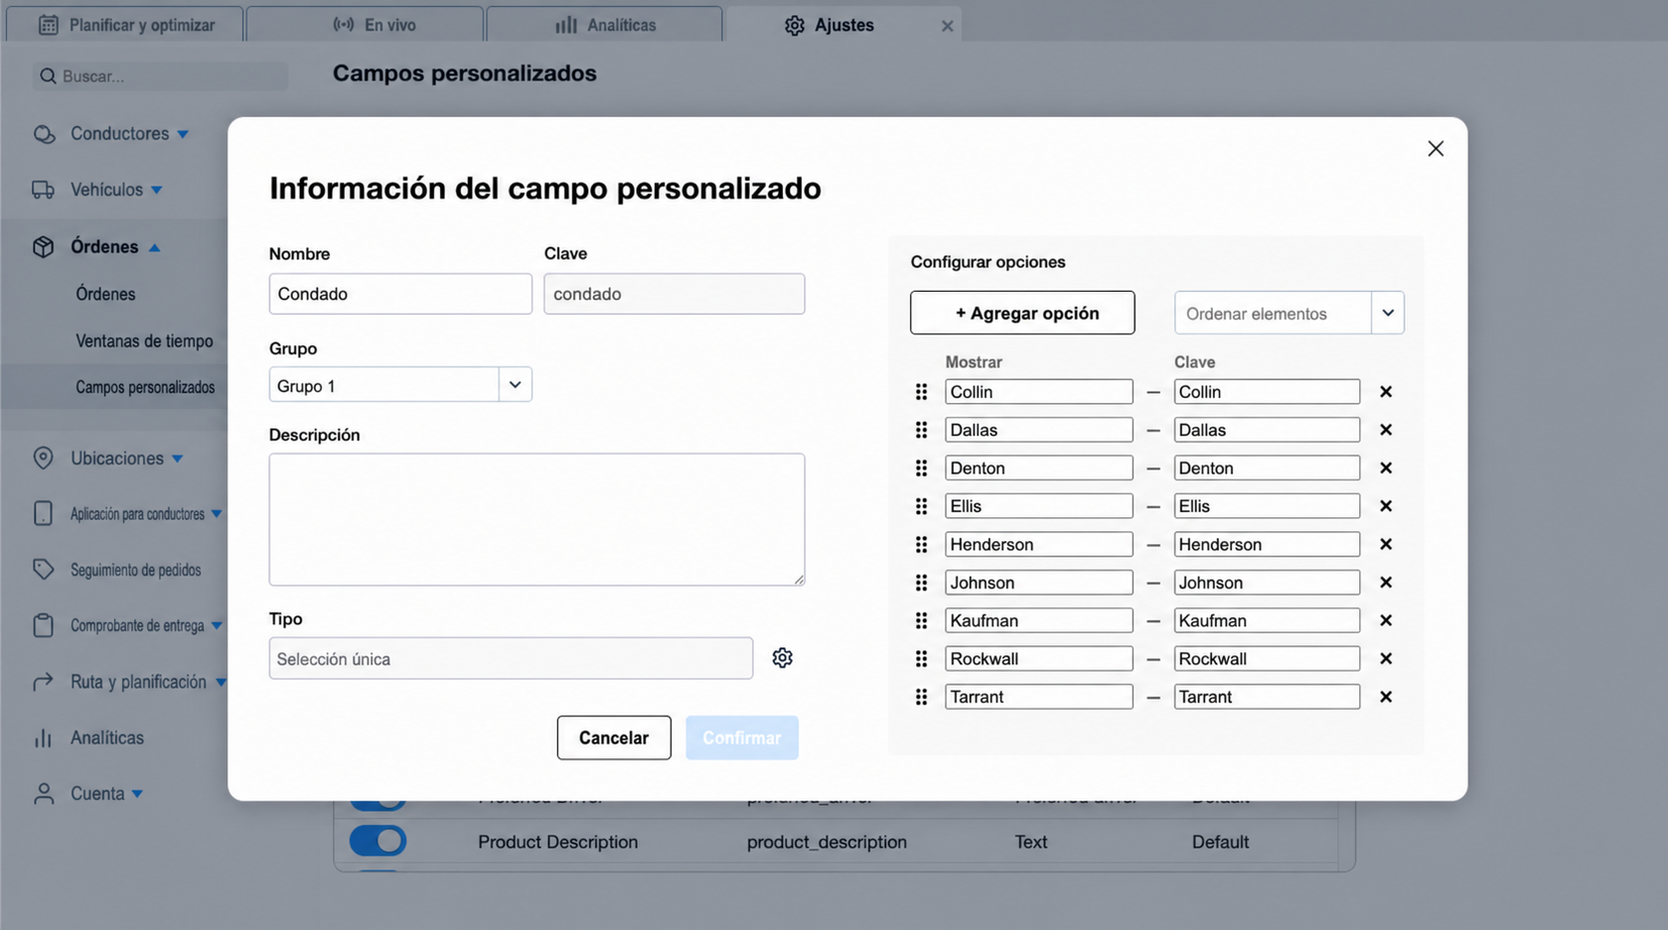1668x930 pixels.
Task: Remove the Dallas option
Action: tap(1386, 430)
